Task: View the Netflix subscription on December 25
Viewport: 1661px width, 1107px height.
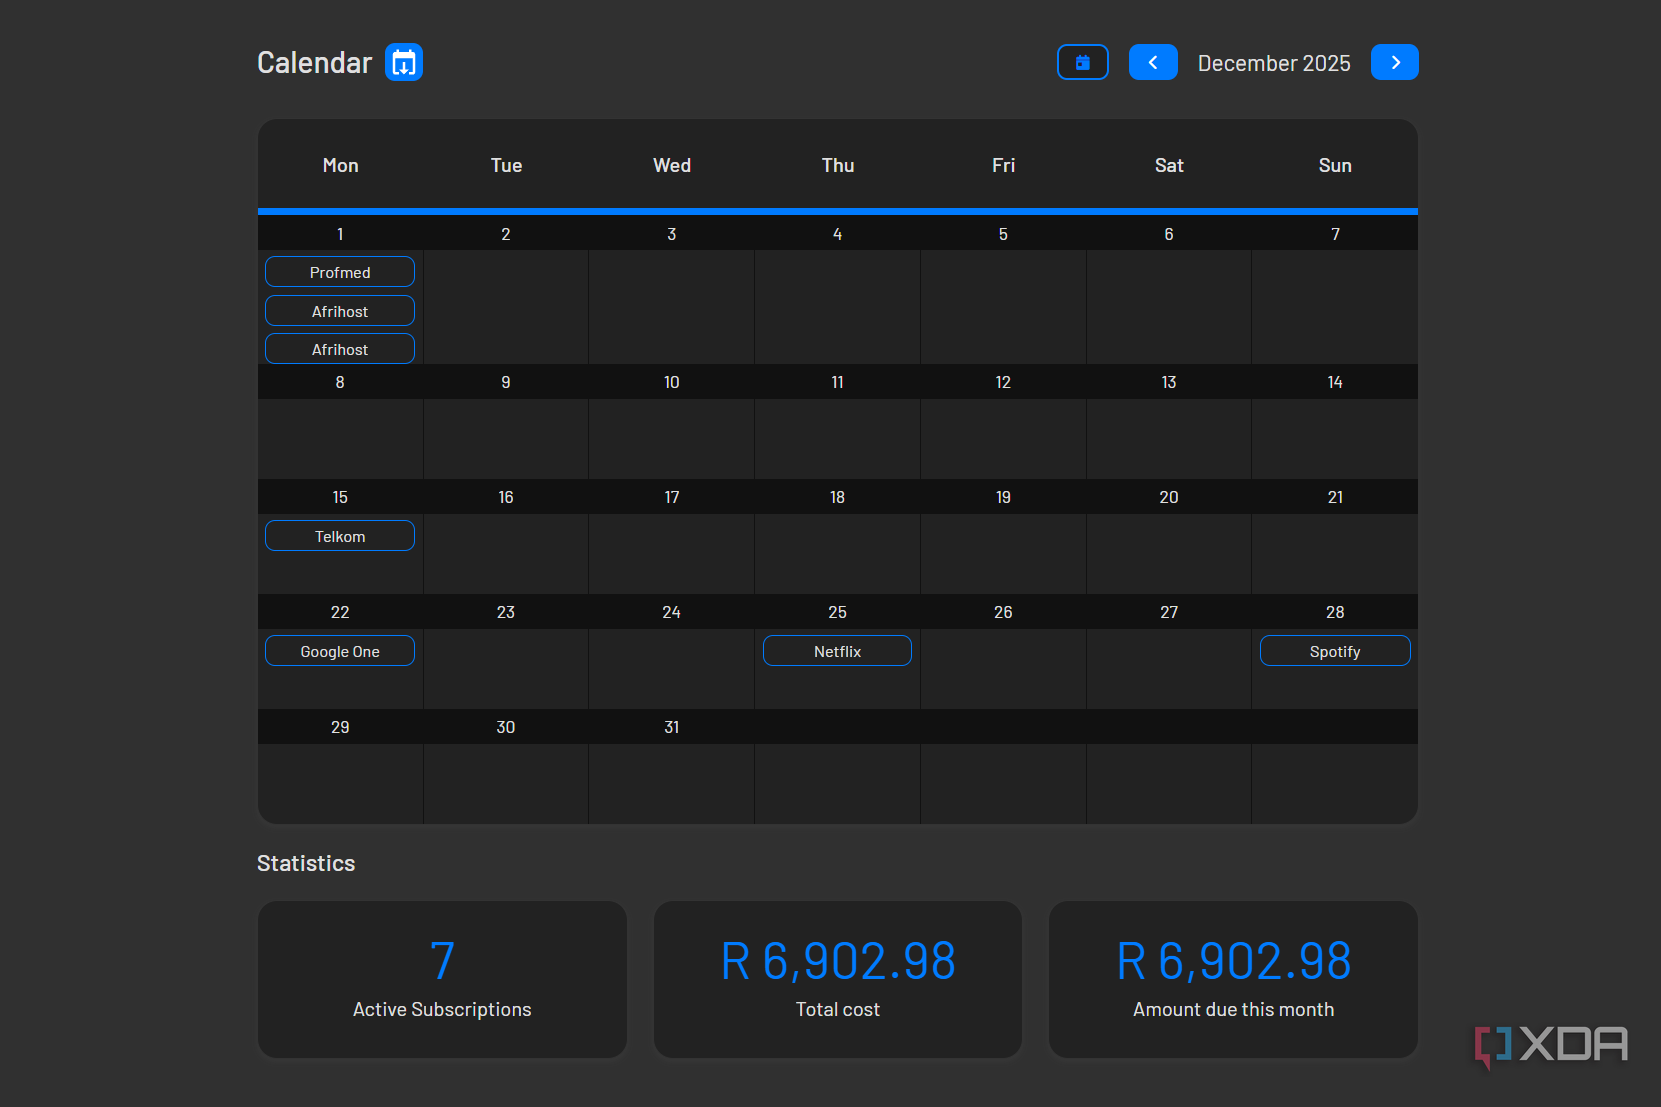Action: point(837,651)
